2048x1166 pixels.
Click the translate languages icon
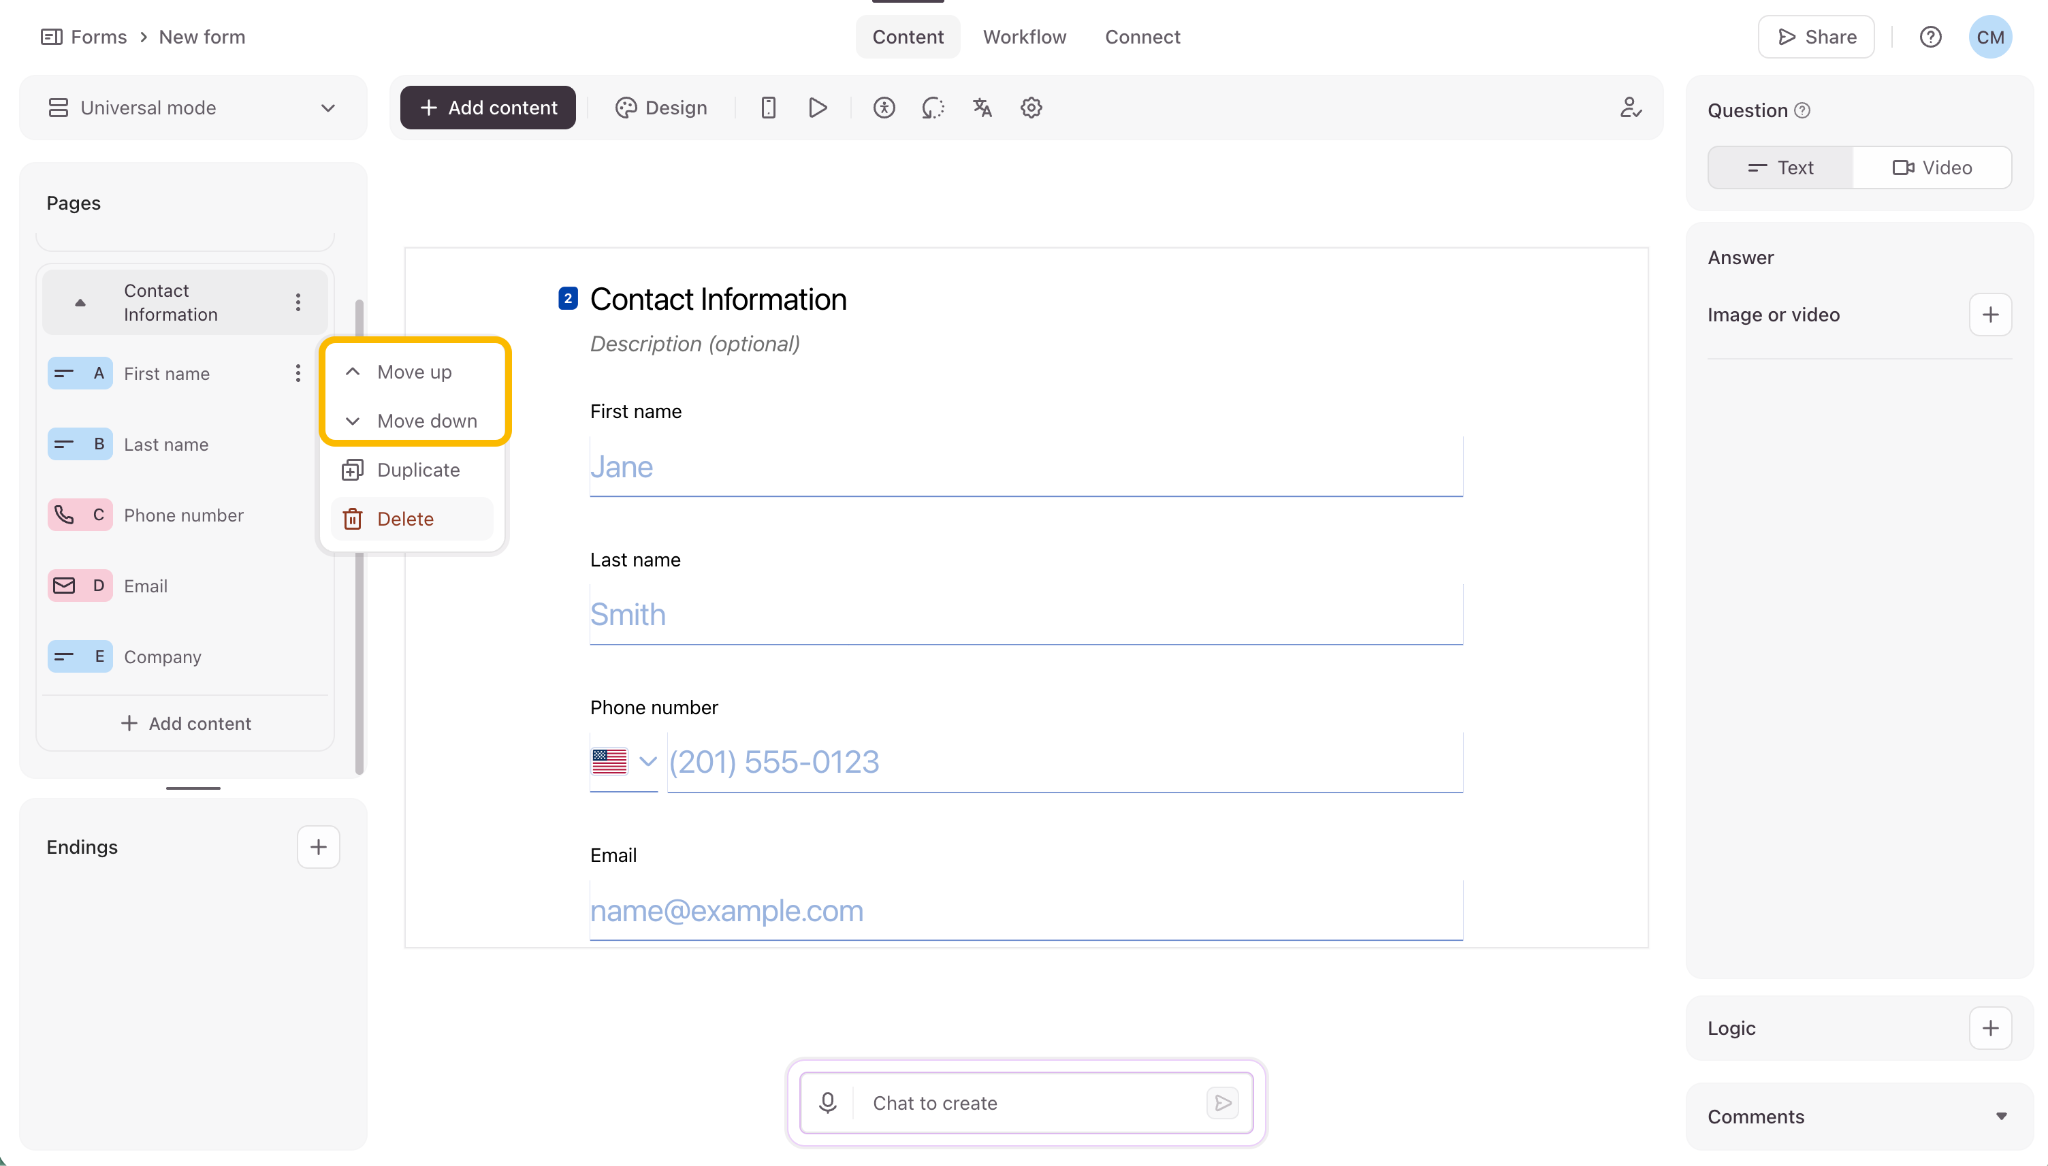pyautogui.click(x=982, y=108)
